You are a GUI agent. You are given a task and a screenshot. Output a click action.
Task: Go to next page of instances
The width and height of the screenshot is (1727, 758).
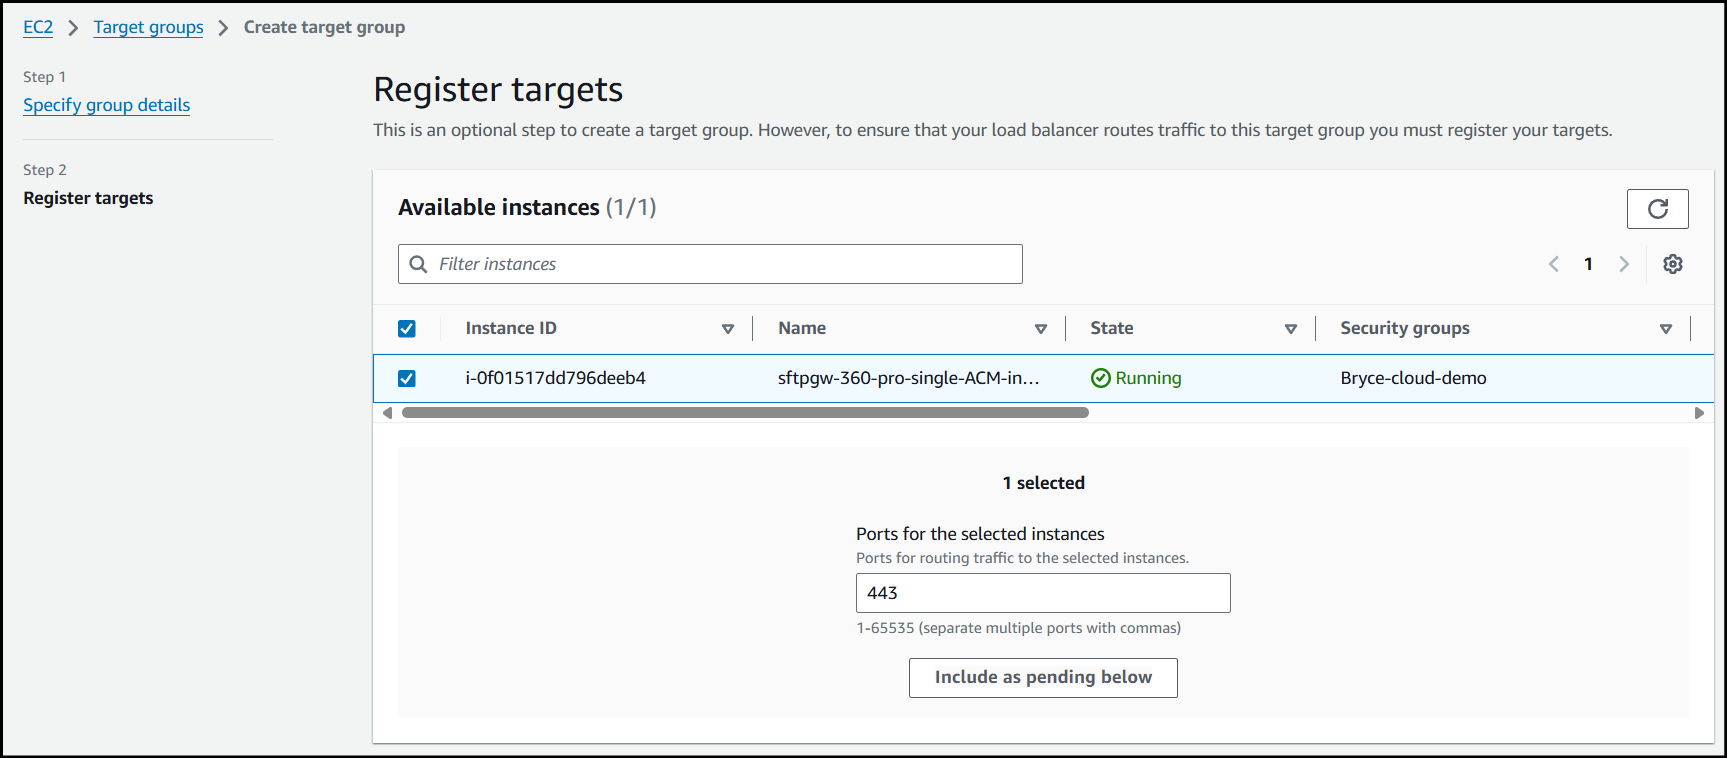[1624, 264]
